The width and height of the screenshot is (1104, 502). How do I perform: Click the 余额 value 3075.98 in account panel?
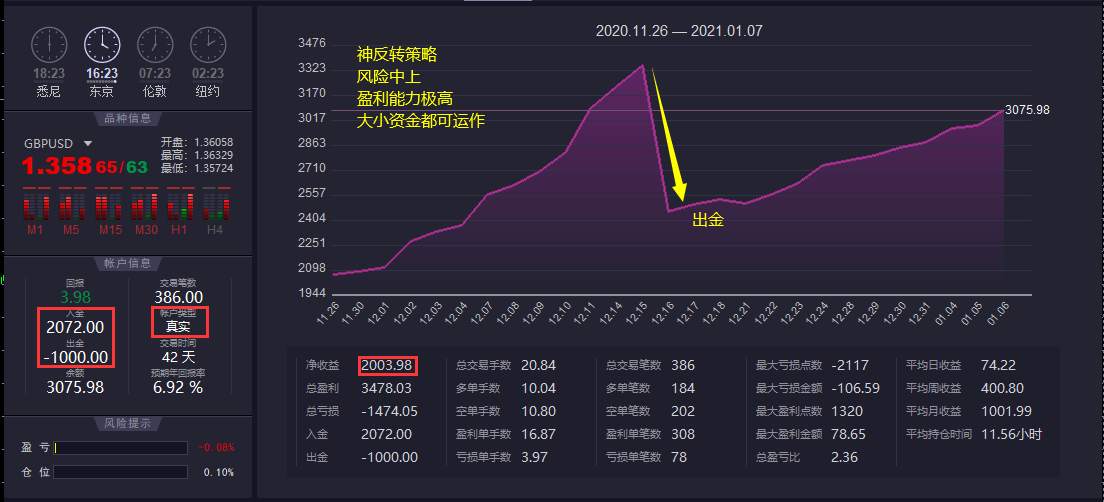75,387
